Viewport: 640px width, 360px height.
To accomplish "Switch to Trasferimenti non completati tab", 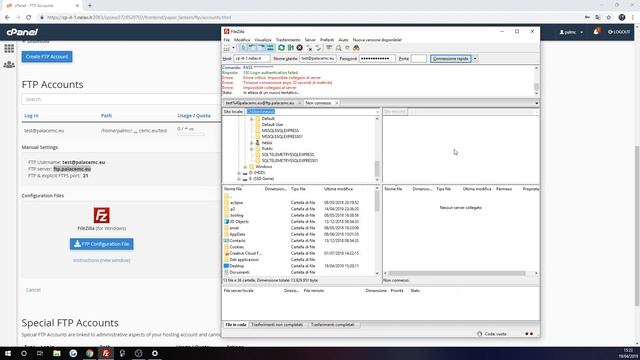I will (277, 325).
